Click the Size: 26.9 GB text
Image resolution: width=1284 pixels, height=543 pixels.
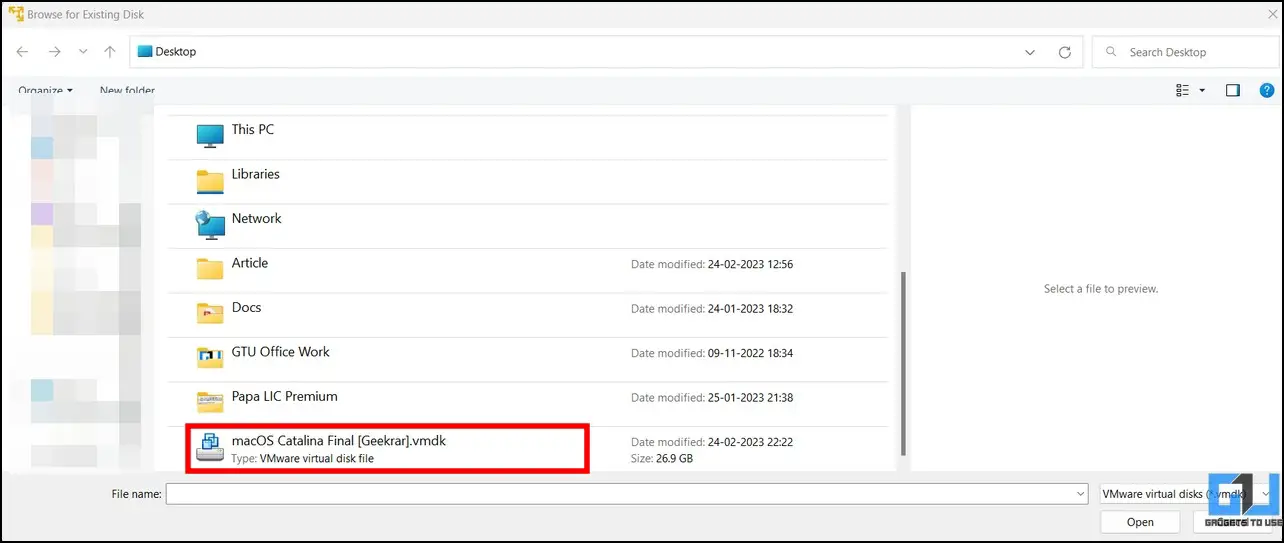pyautogui.click(x=662, y=459)
